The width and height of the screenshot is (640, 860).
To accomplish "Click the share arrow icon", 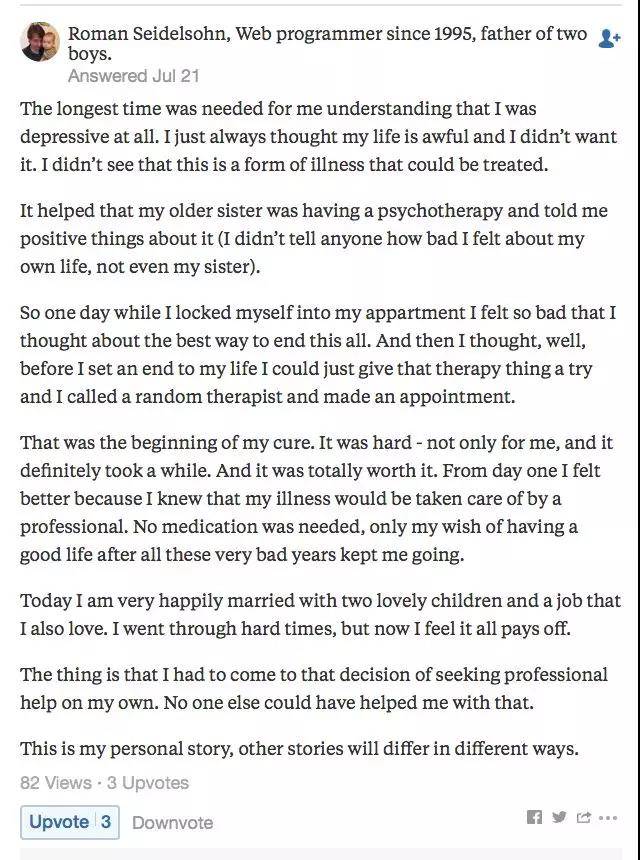I will [584, 817].
